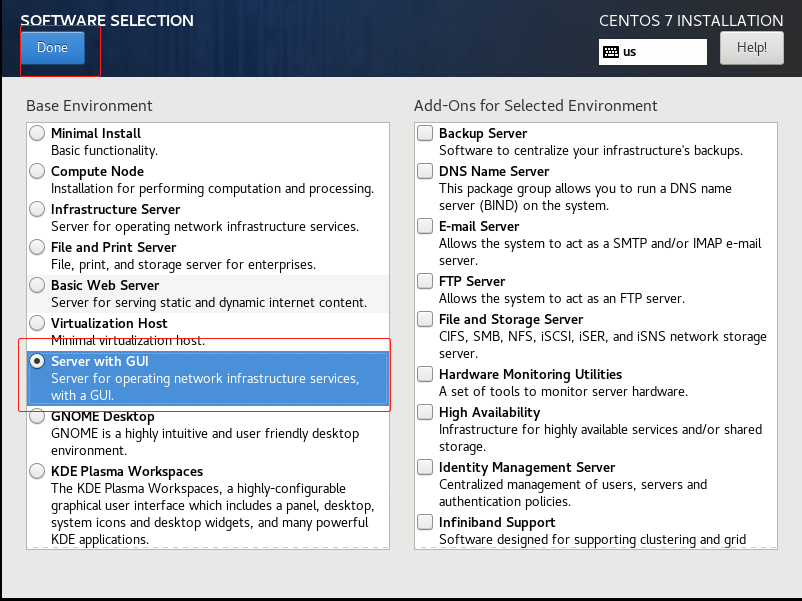Click 'CIFS, SMB, NFS, iSCSI' storage description
Viewport: 802px width, 601px height.
click(x=603, y=345)
